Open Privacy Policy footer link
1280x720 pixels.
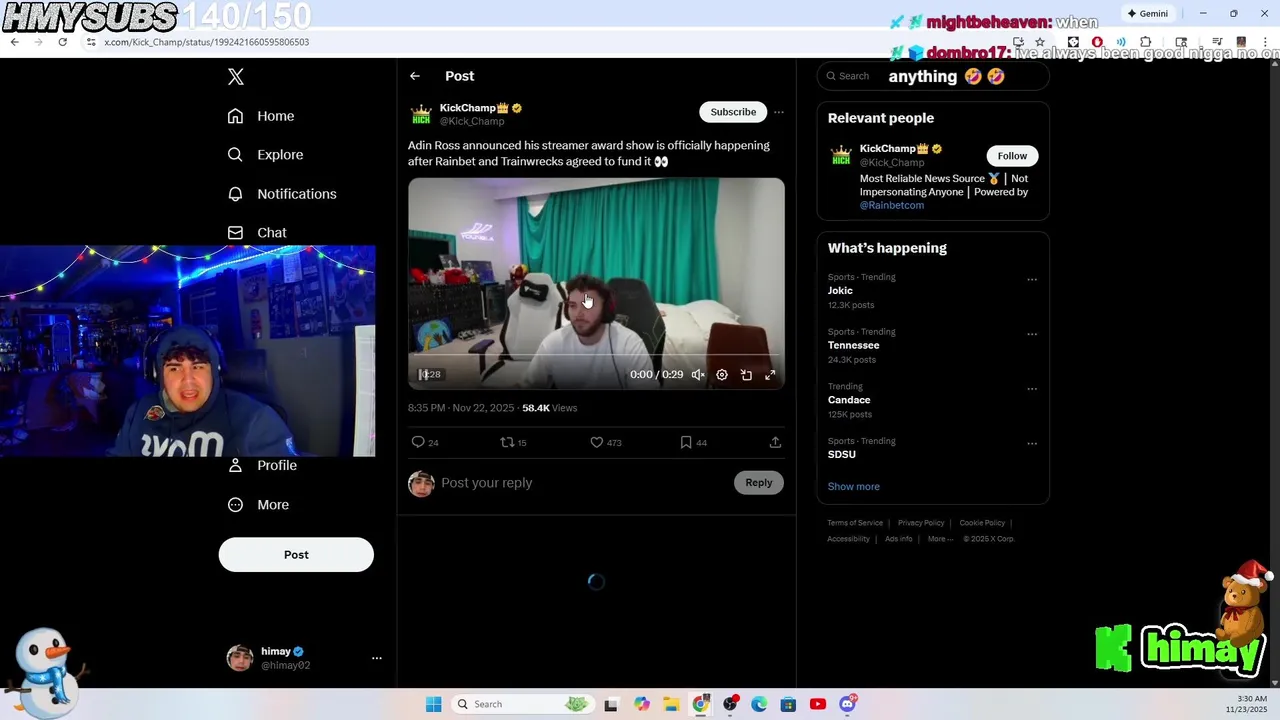(921, 523)
